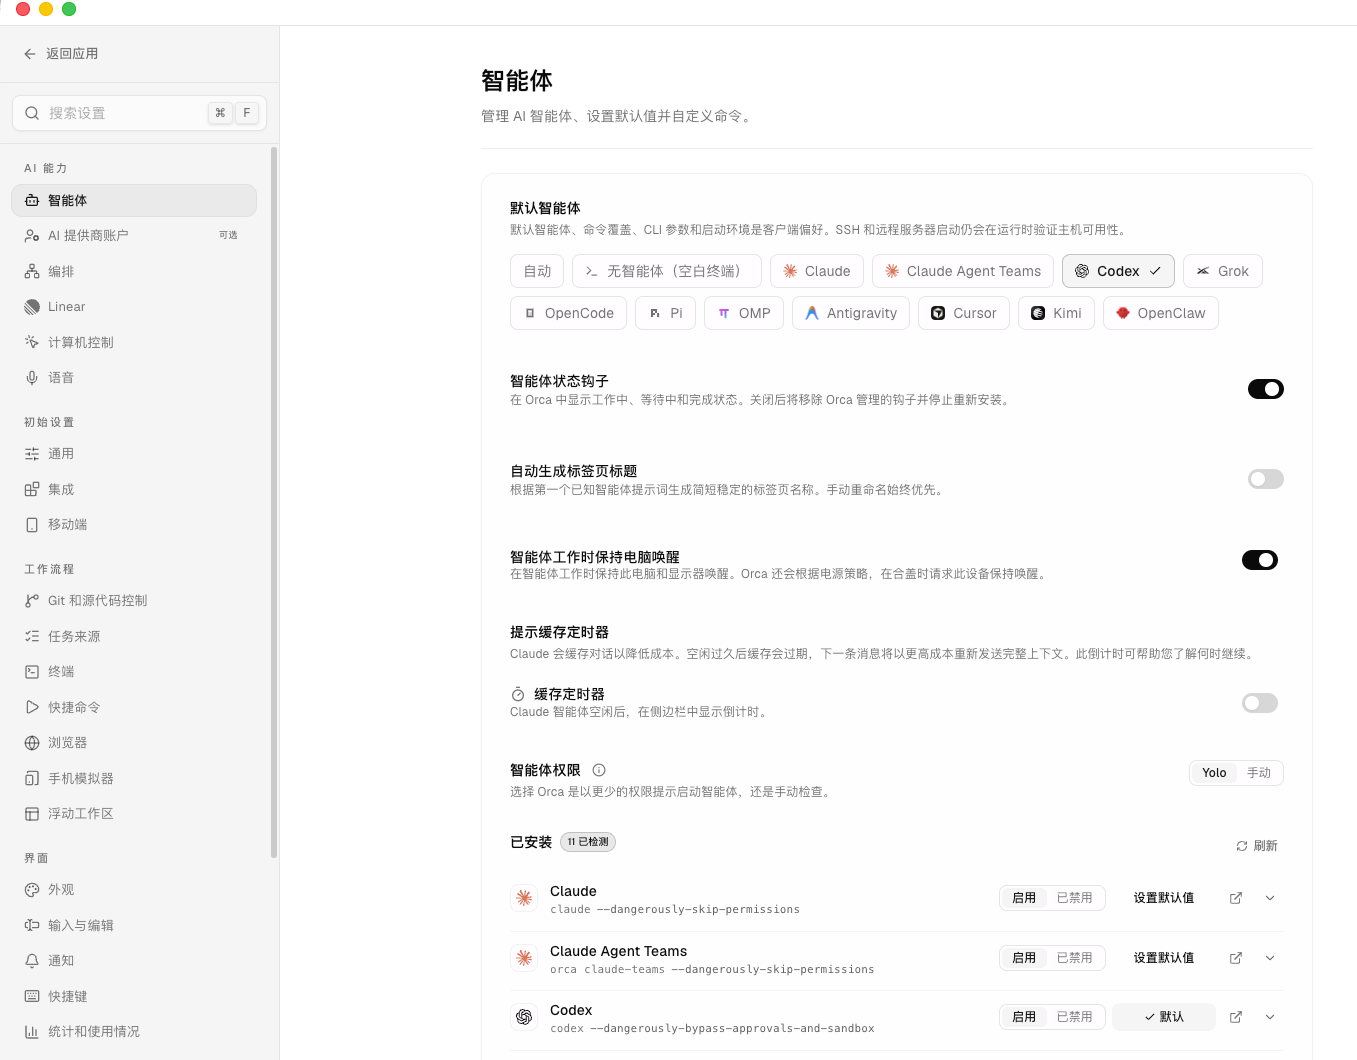Click the terminal icon for 终端
Image resolution: width=1357 pixels, height=1060 pixels.
32,672
